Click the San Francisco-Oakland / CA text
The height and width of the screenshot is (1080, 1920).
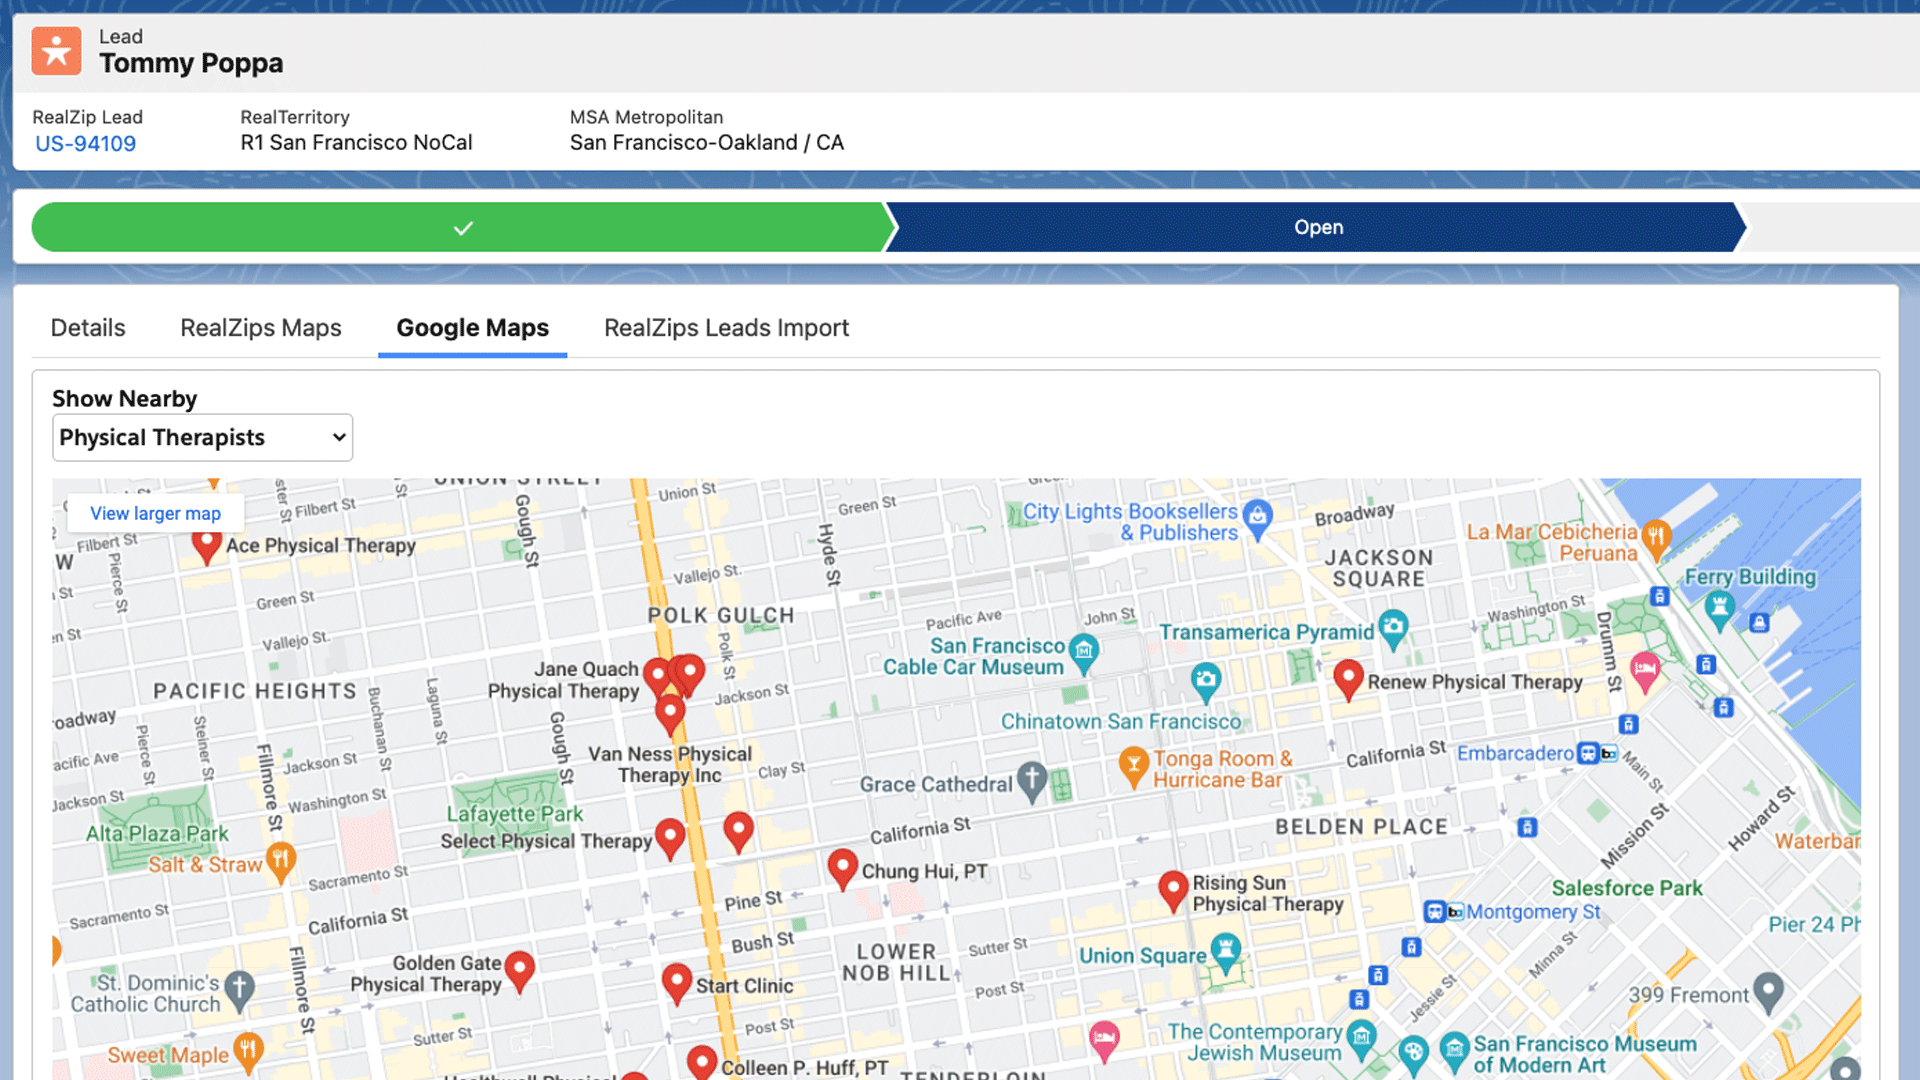(707, 143)
